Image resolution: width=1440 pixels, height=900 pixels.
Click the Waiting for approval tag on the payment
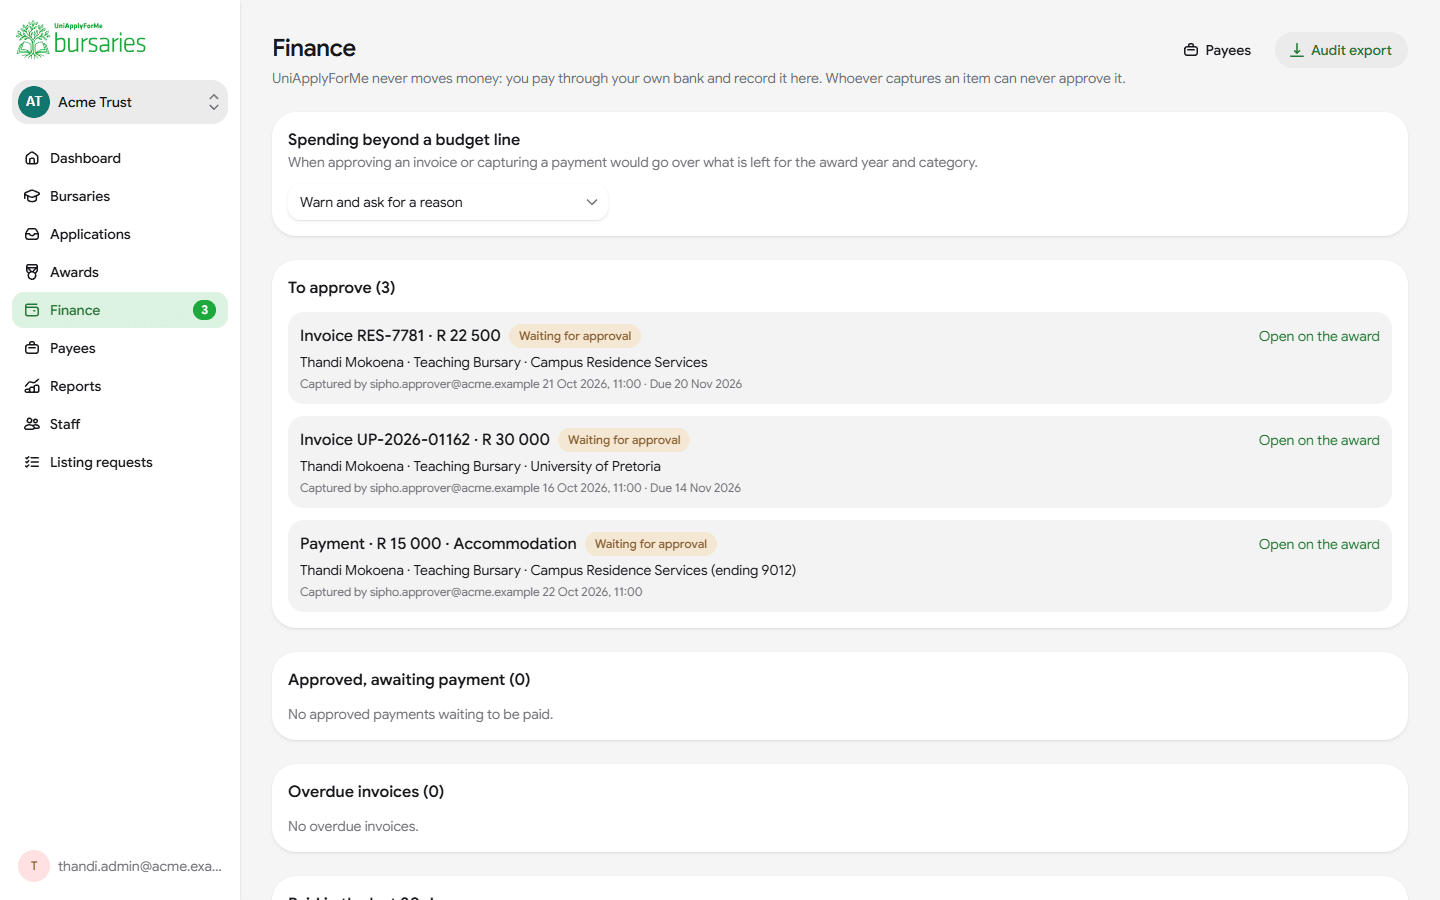[651, 544]
